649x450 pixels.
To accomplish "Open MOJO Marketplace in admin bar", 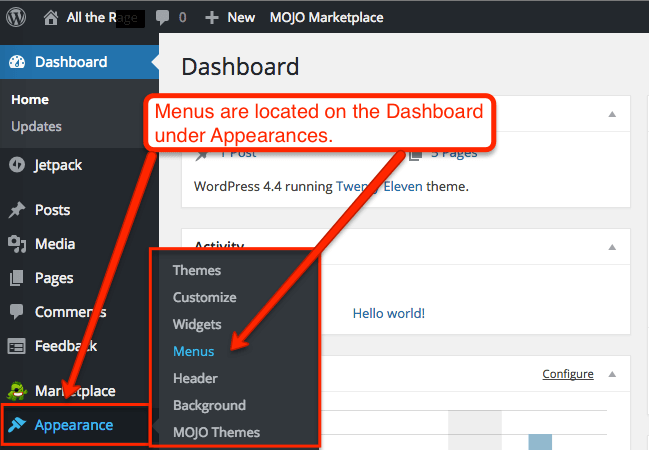I will point(327,17).
